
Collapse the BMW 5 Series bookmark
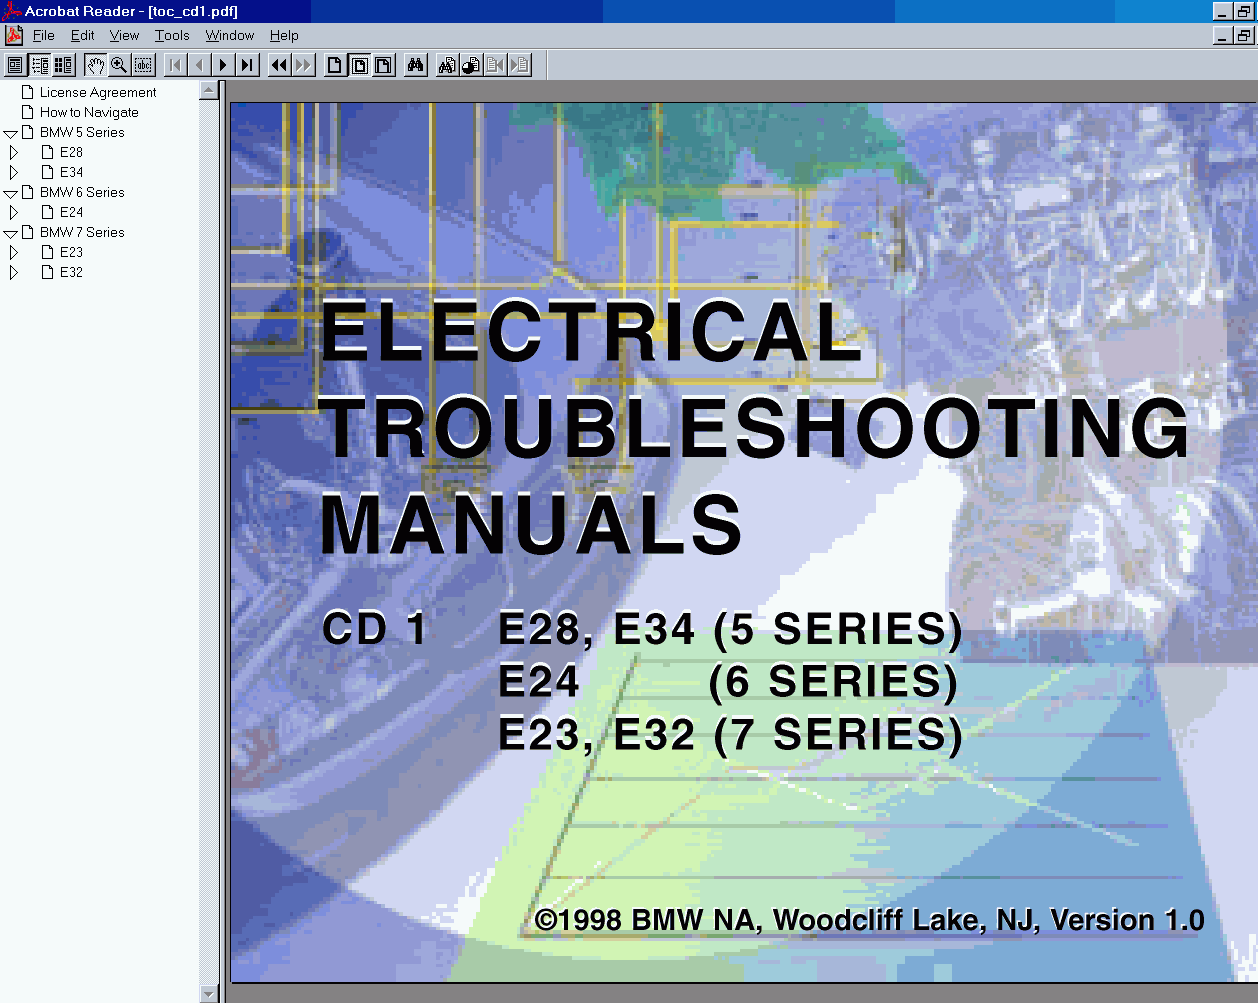coord(10,133)
